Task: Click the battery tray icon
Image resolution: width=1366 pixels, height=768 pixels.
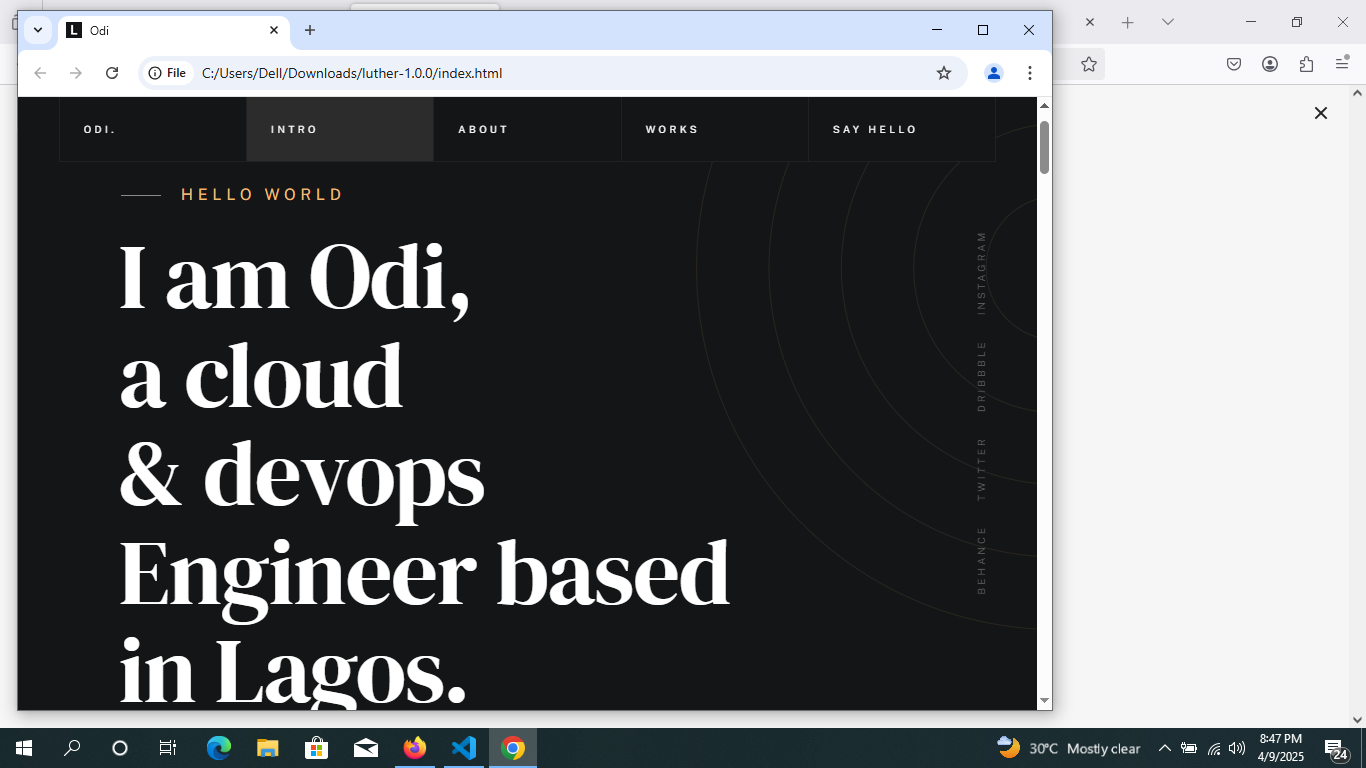Action: (x=1189, y=748)
